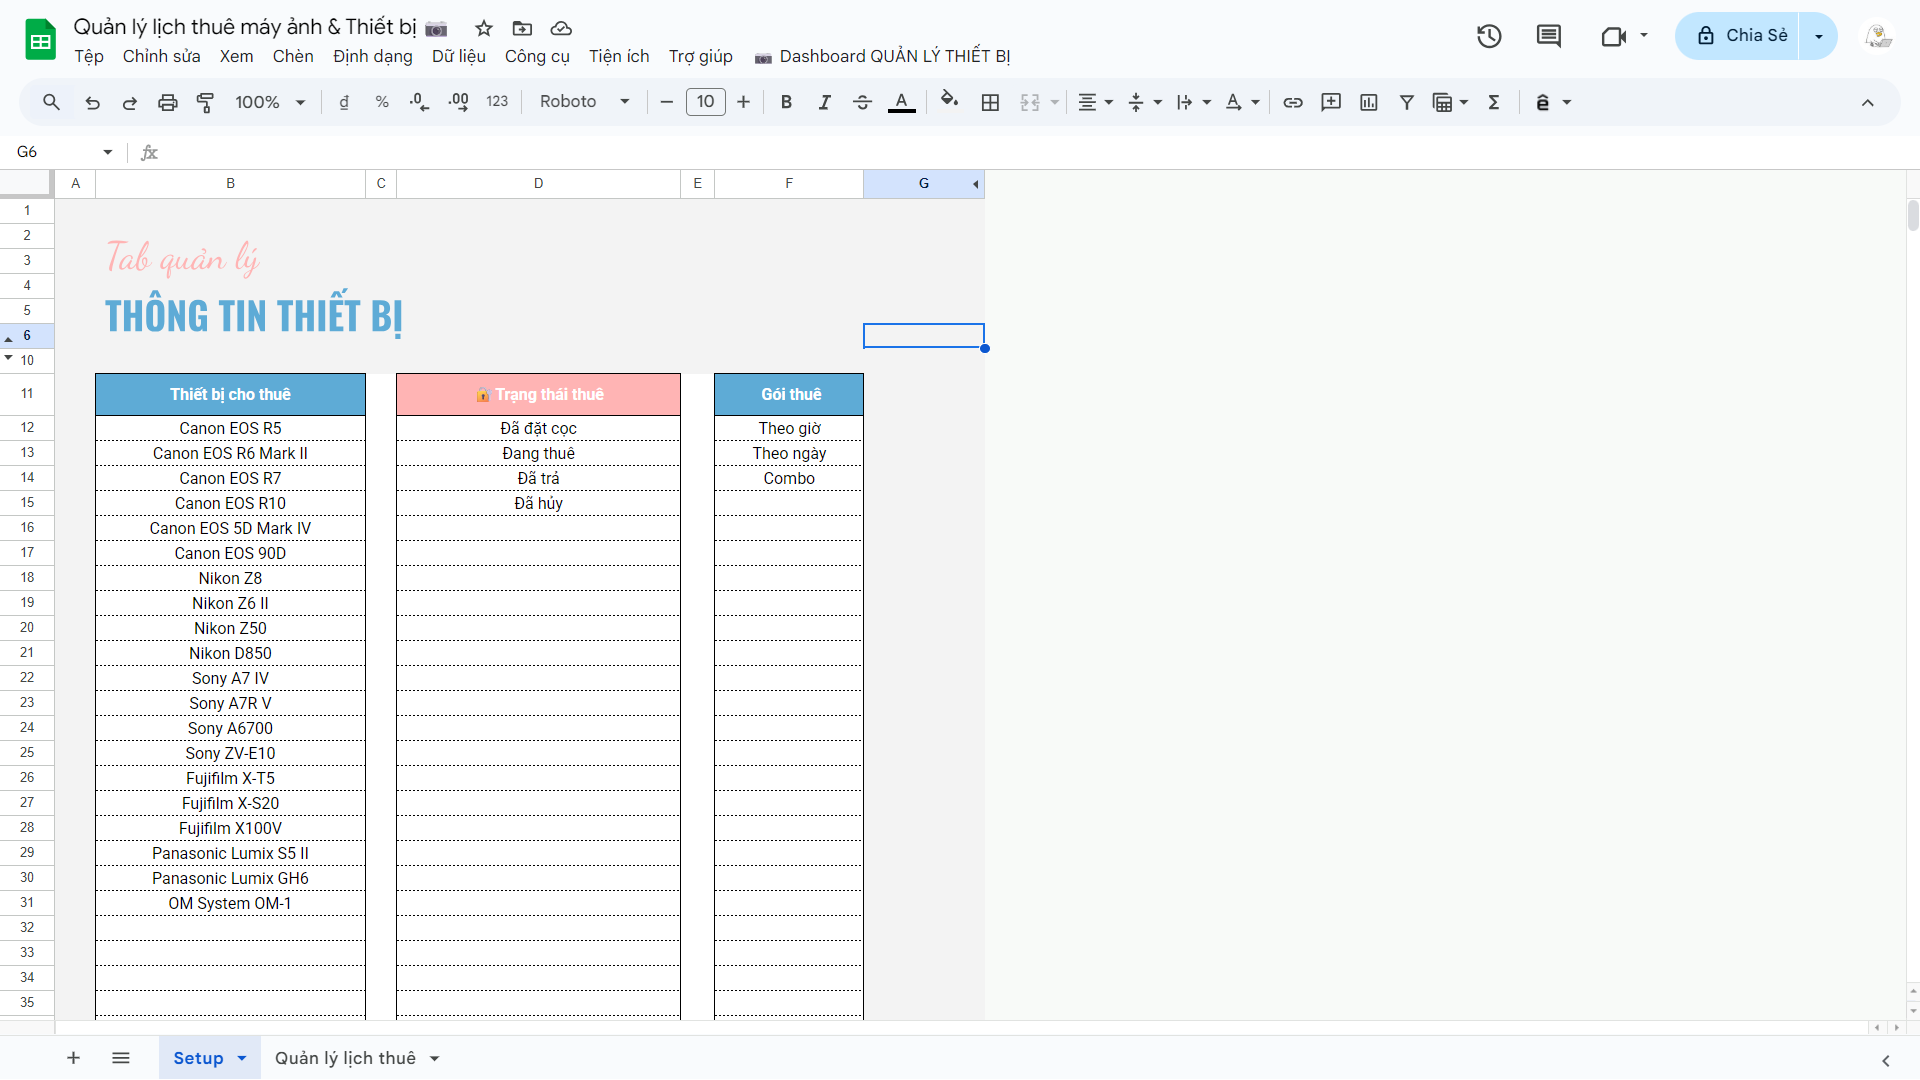Open the Định dạng menu
This screenshot has height=1080, width=1920.
pos(372,56)
